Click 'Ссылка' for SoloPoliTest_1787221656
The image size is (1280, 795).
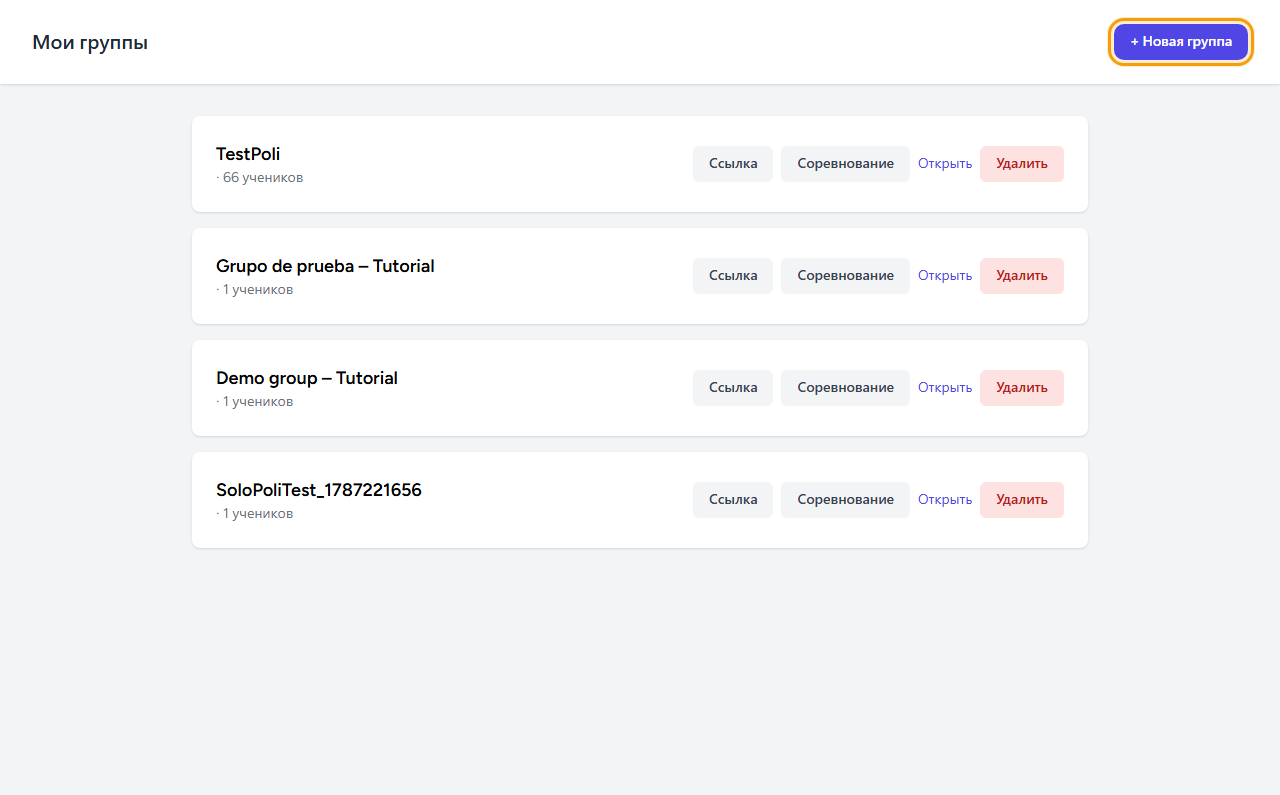click(x=733, y=500)
